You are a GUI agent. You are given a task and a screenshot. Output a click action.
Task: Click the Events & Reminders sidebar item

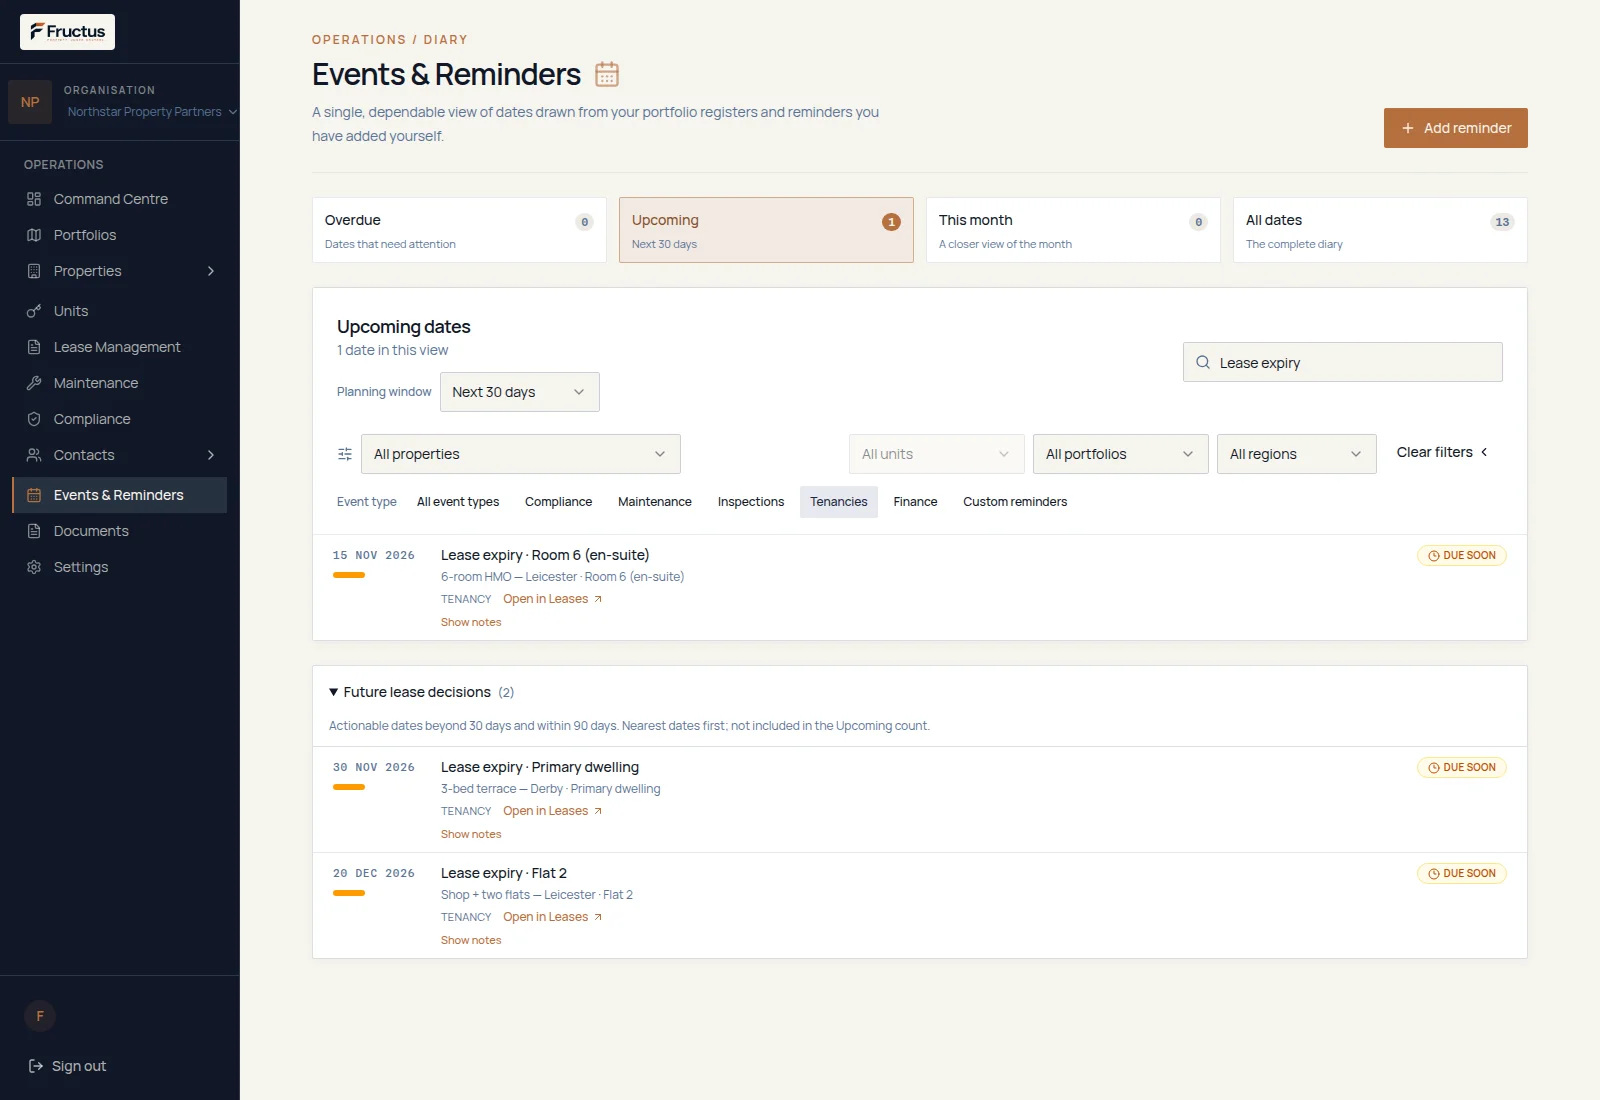pyautogui.click(x=119, y=495)
